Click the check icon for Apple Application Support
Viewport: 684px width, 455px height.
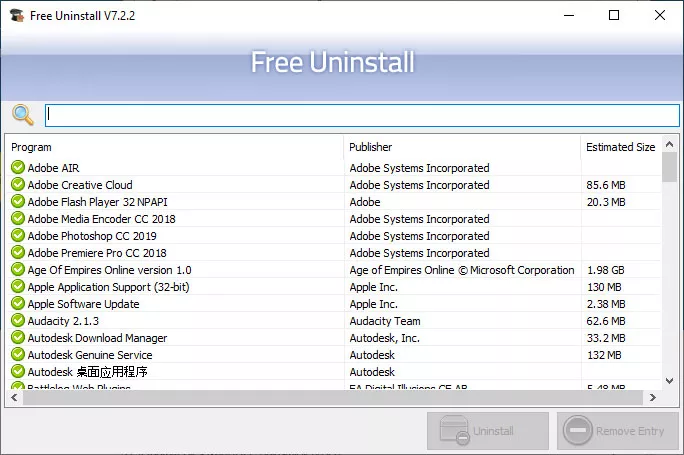pos(18,286)
